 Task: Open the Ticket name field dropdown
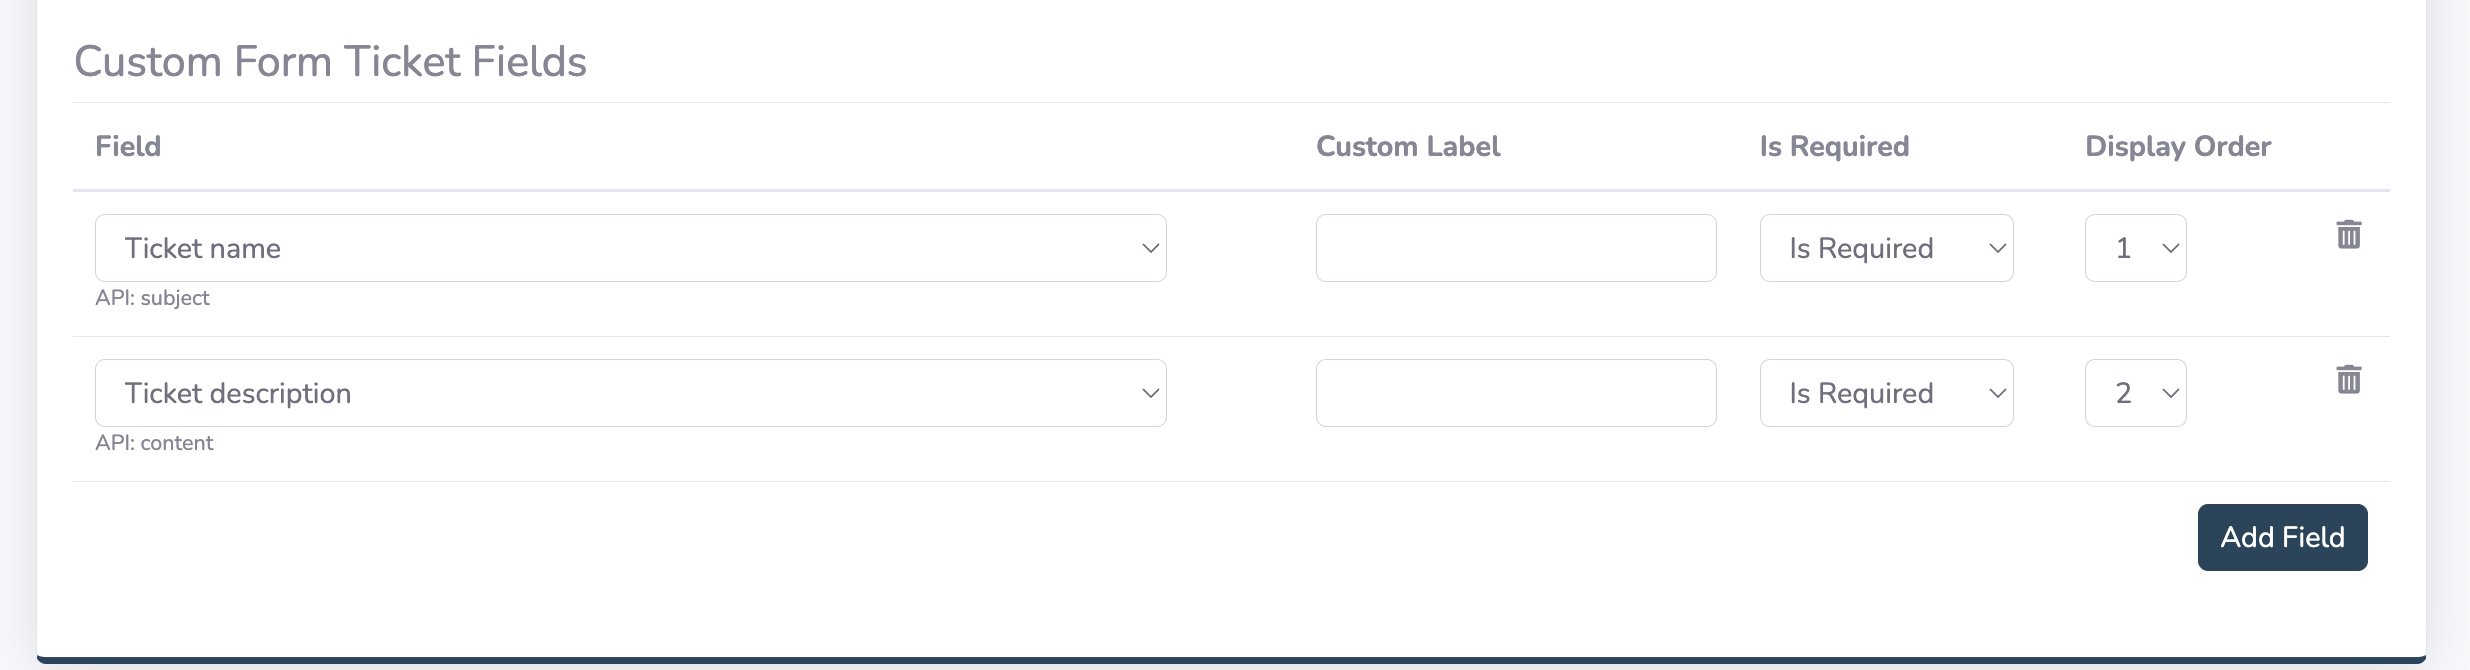pos(630,248)
